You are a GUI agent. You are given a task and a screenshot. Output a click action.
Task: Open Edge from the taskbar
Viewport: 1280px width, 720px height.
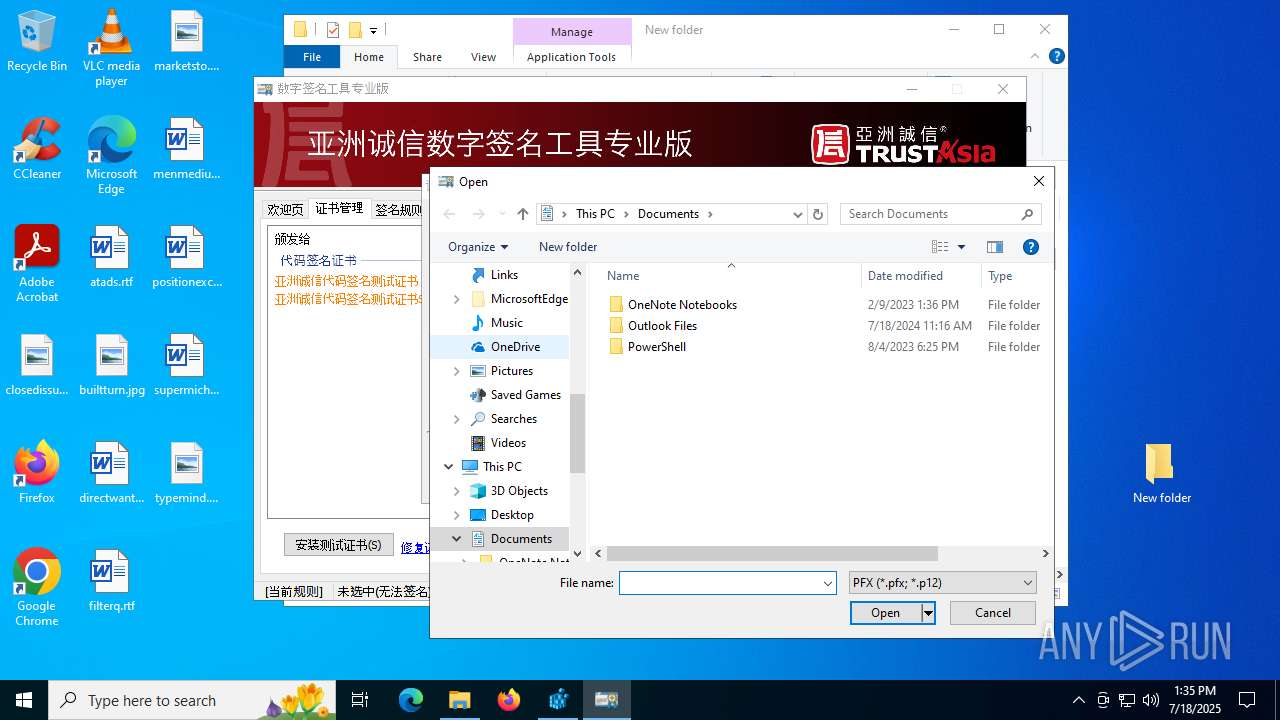410,700
